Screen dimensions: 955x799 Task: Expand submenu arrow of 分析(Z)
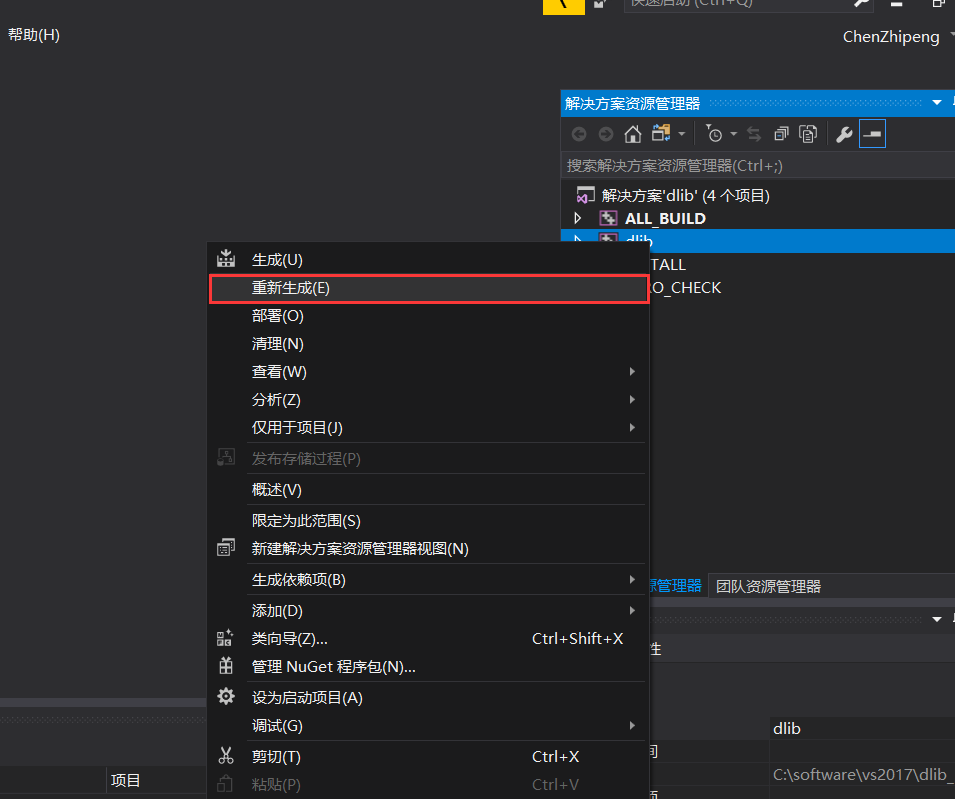(632, 400)
